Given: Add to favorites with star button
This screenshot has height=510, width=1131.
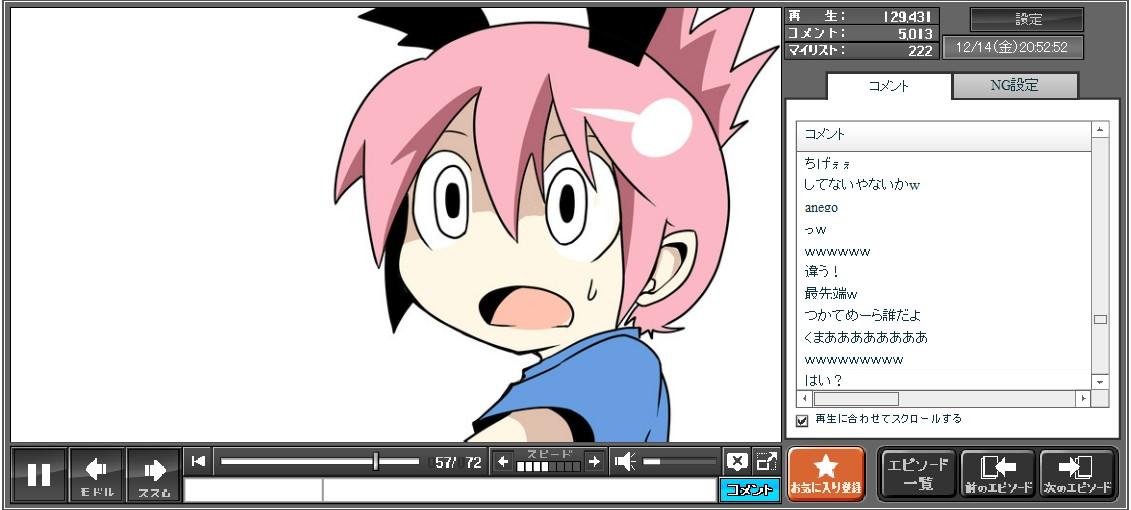Looking at the screenshot, I should 825,474.
